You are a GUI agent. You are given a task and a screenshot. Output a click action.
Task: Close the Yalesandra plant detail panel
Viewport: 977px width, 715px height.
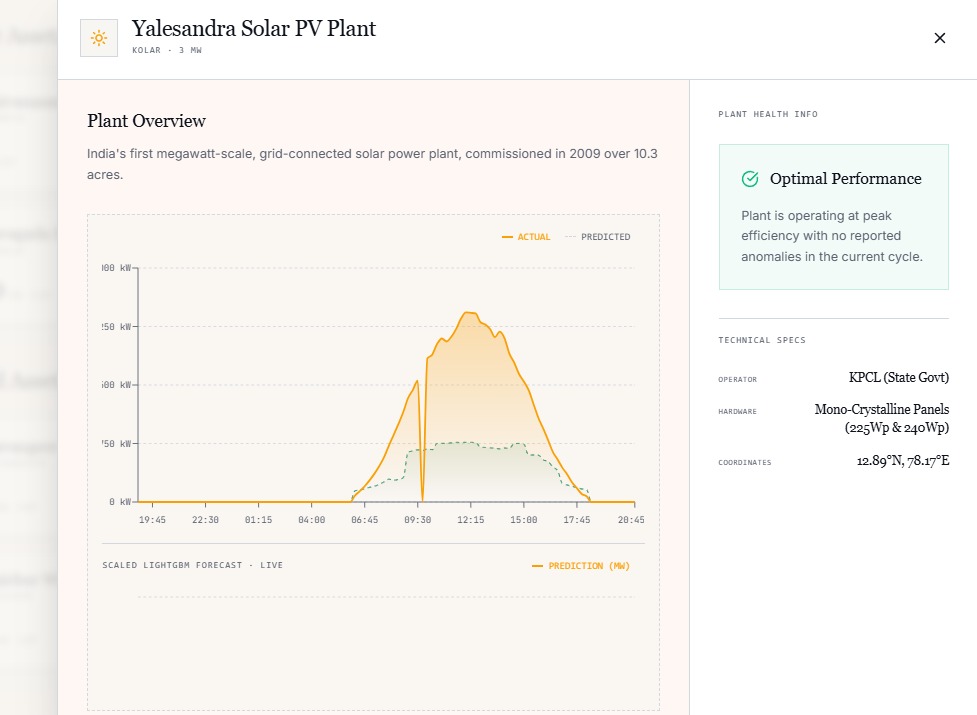[x=940, y=38]
